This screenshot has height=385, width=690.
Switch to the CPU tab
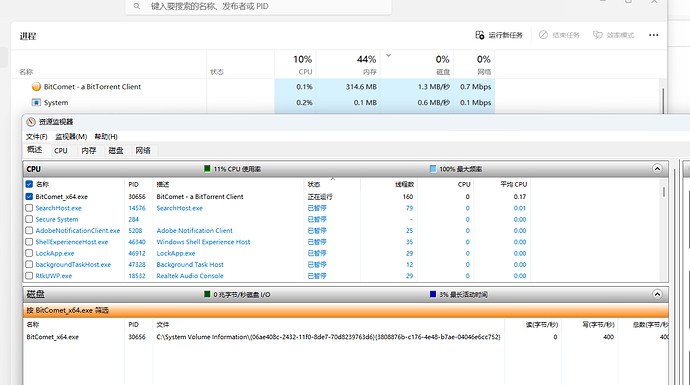[61, 150]
